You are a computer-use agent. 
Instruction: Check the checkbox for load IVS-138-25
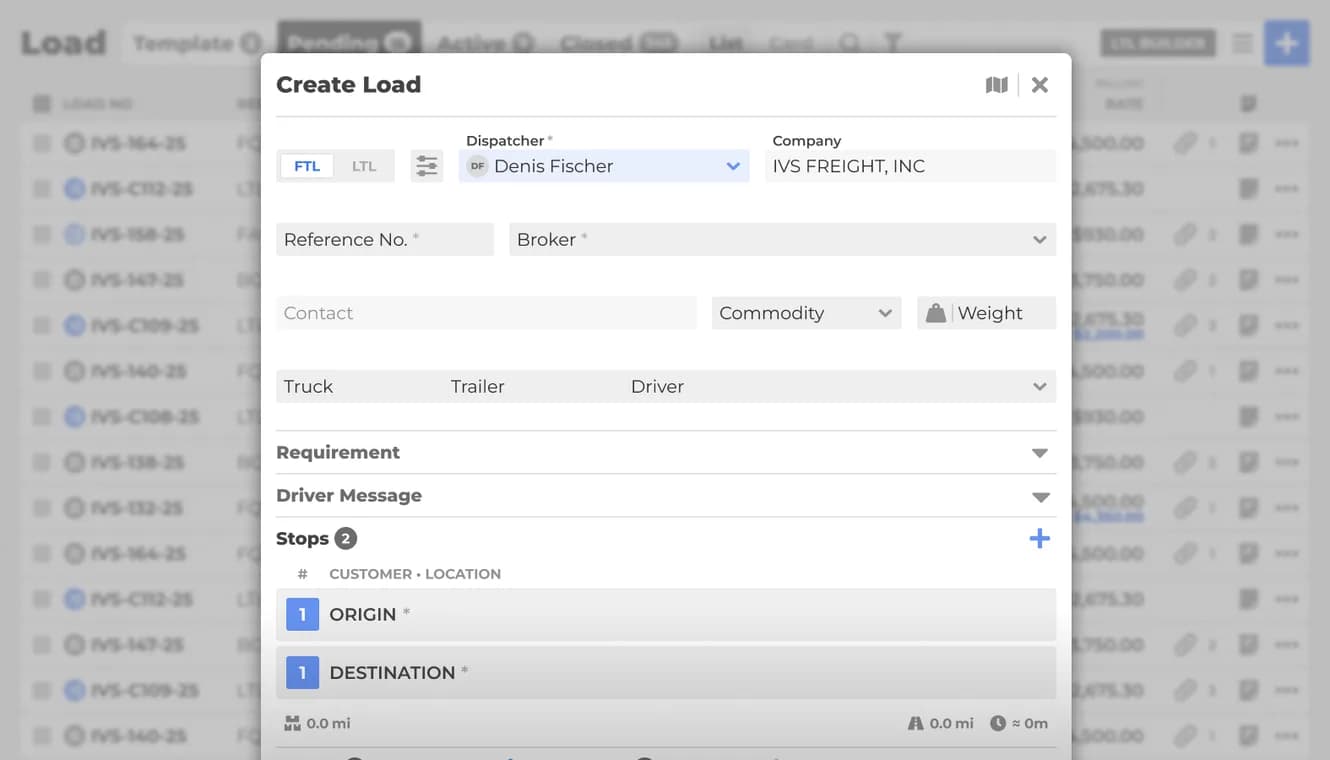(x=42, y=462)
